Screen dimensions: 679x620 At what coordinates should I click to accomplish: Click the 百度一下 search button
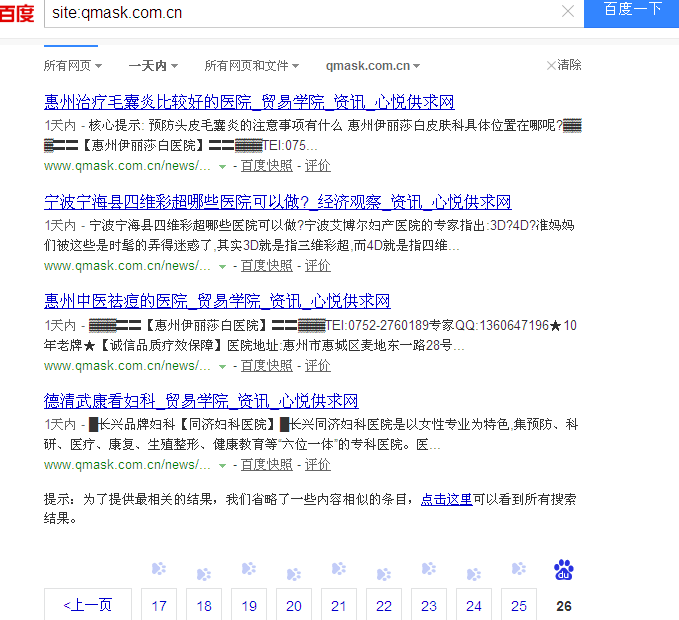[x=631, y=13]
